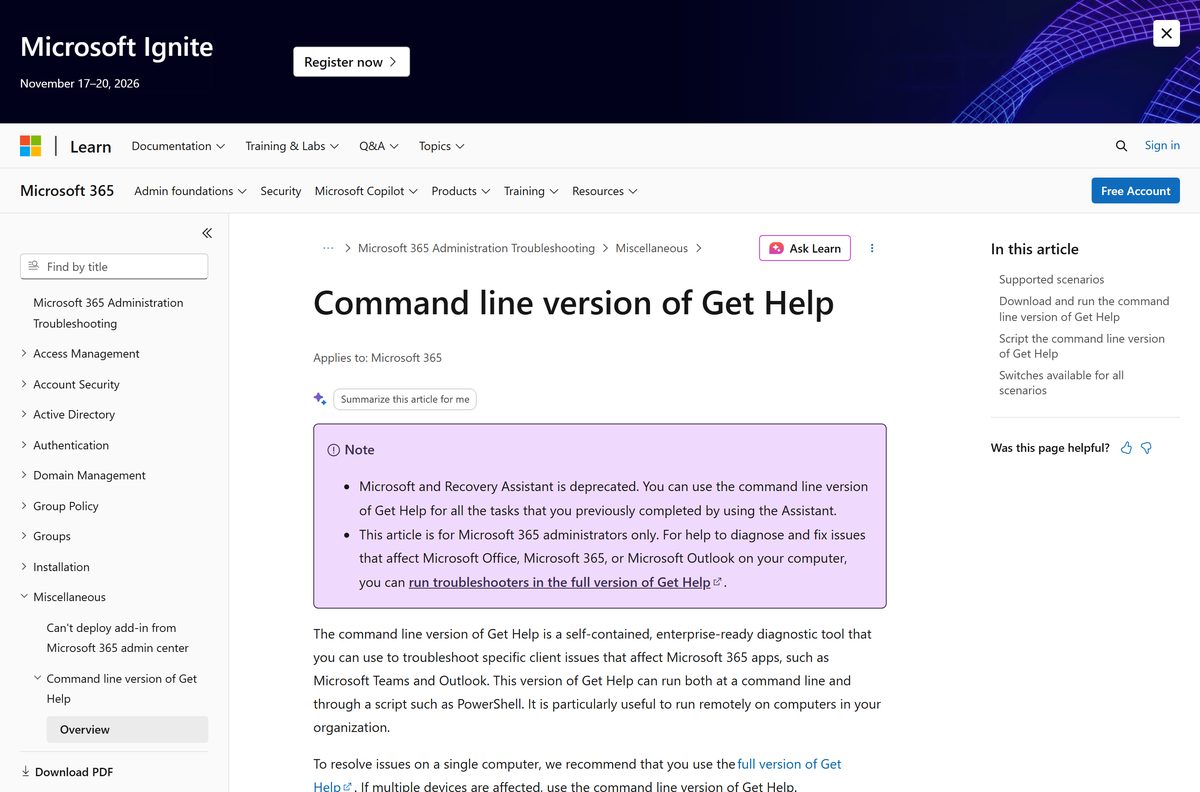
Task: Click the Security menu item
Action: click(281, 191)
